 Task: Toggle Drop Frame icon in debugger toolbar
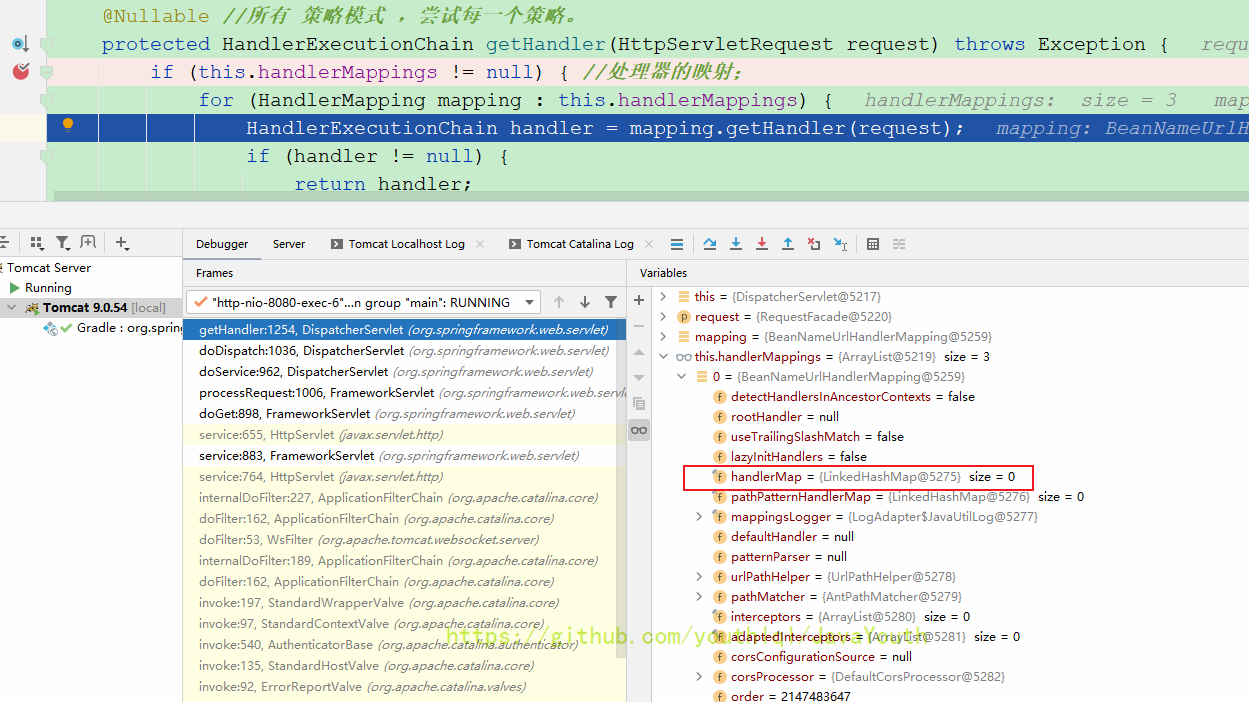814,244
